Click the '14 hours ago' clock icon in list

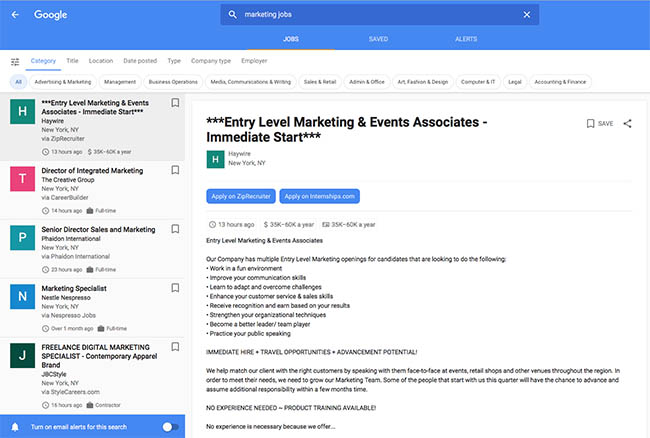[x=46, y=211]
